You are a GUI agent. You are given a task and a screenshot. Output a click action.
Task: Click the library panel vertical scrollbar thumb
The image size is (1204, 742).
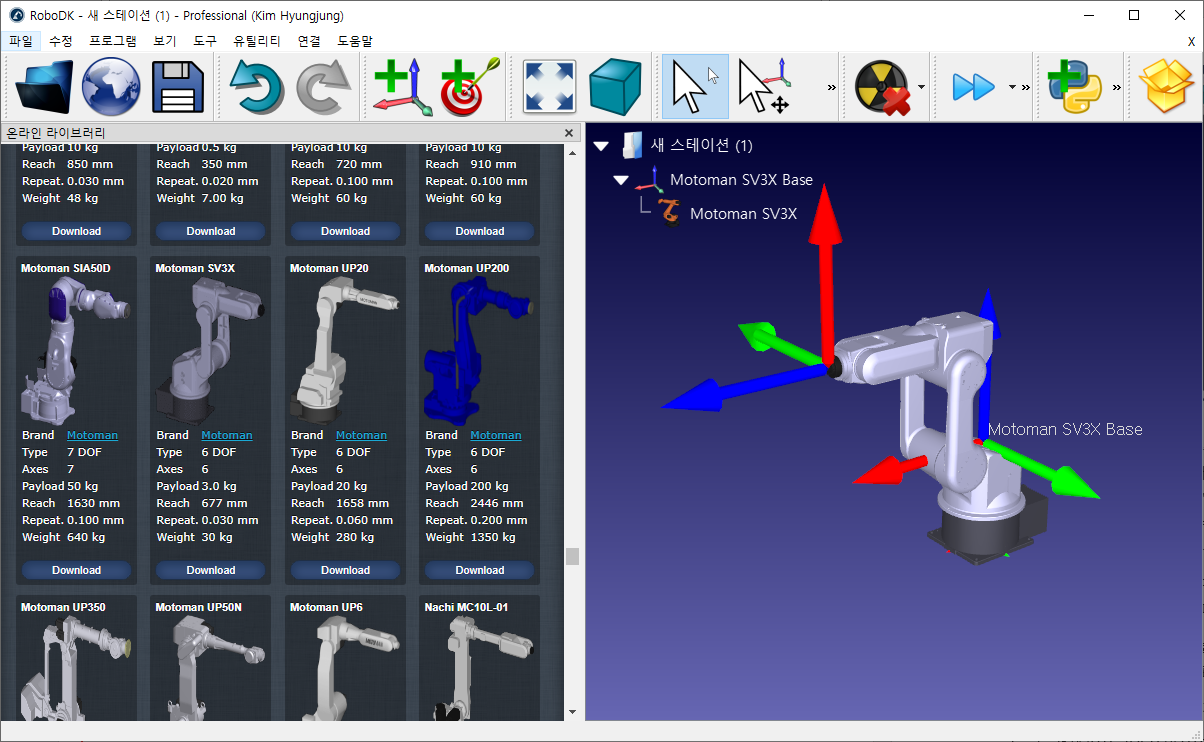pos(572,556)
